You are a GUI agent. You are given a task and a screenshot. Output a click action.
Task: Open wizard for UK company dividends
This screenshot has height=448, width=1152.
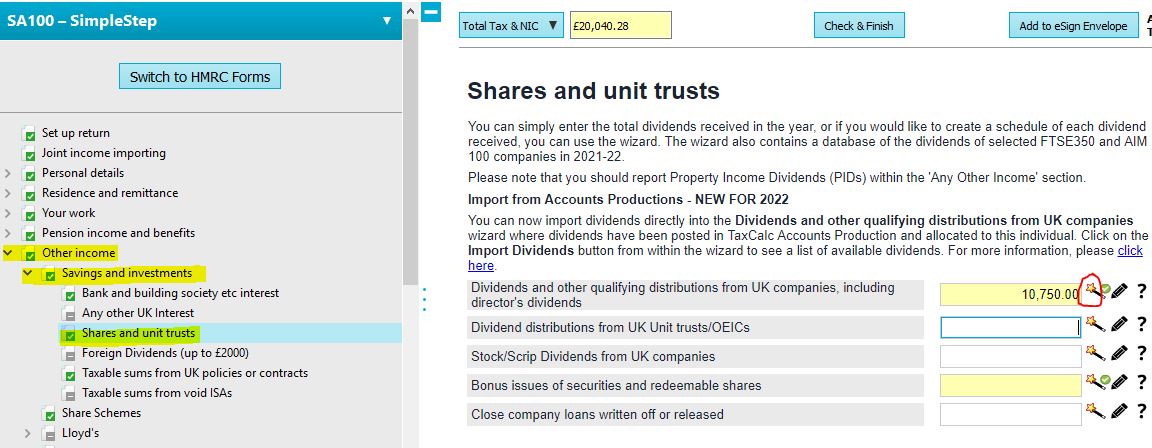tap(1093, 292)
